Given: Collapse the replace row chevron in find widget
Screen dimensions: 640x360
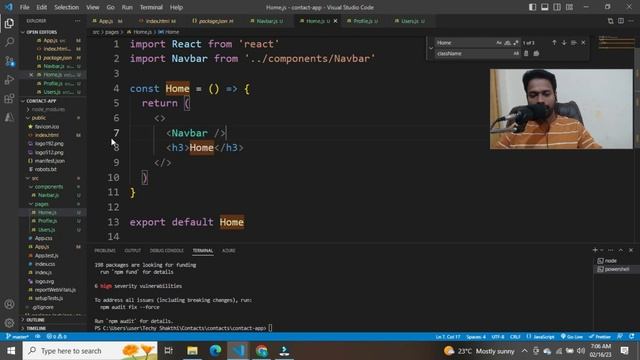Looking at the screenshot, I should [431, 48].
